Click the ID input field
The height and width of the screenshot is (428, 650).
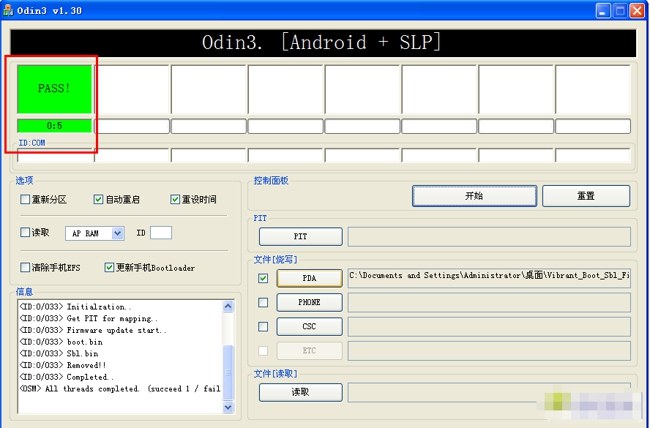click(x=161, y=233)
